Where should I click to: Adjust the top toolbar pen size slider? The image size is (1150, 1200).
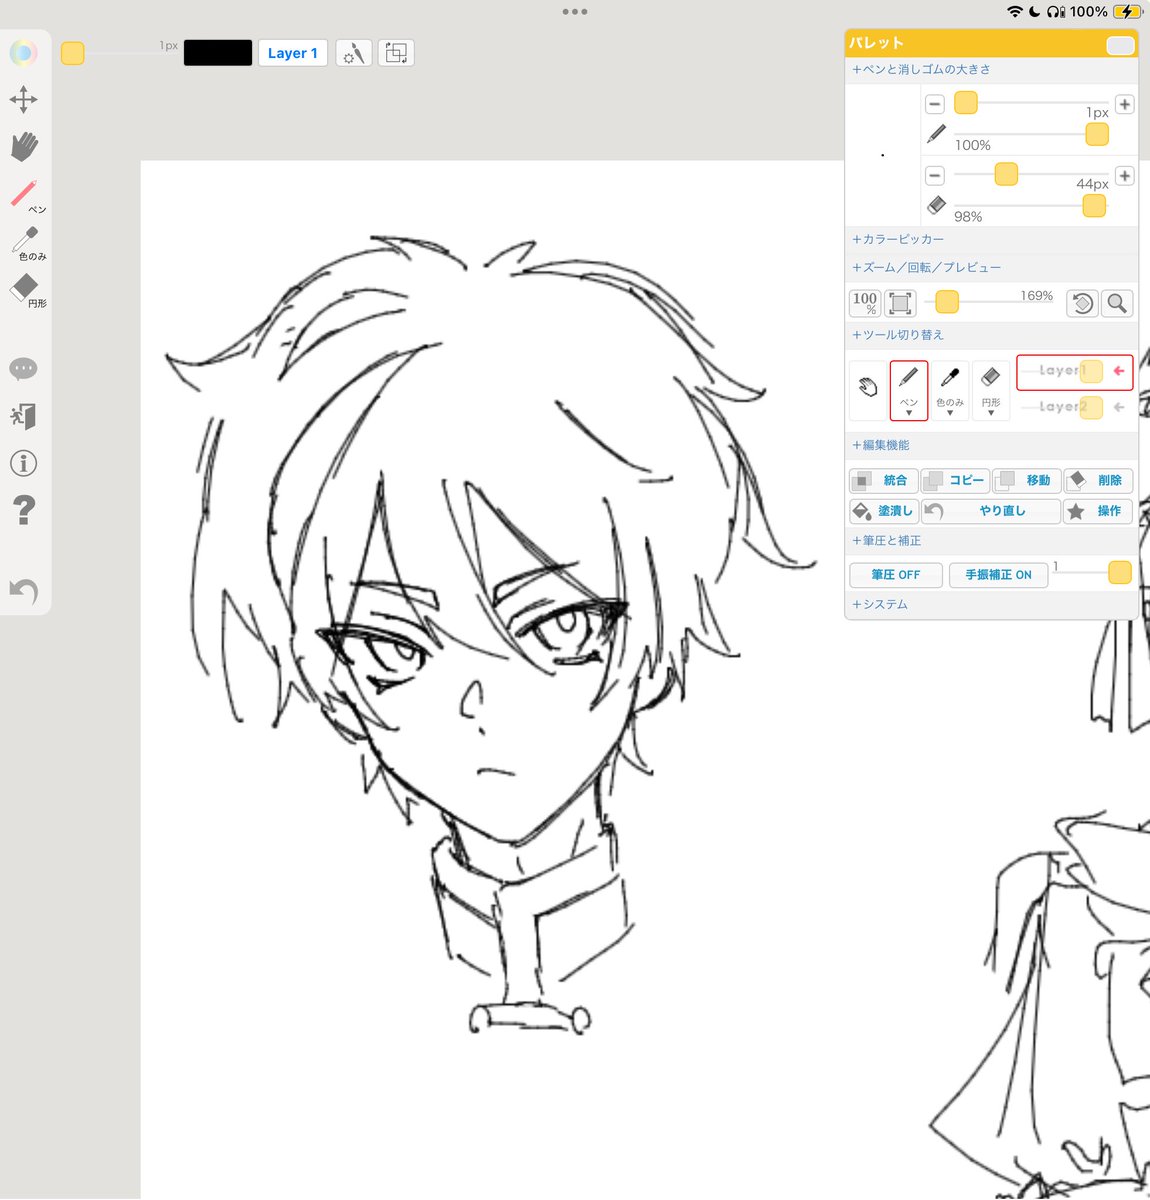point(72,53)
